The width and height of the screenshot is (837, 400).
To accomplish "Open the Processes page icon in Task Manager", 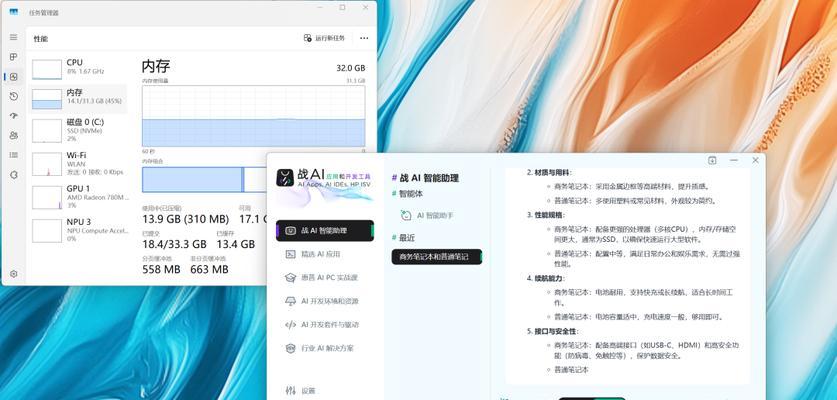I will (x=14, y=57).
